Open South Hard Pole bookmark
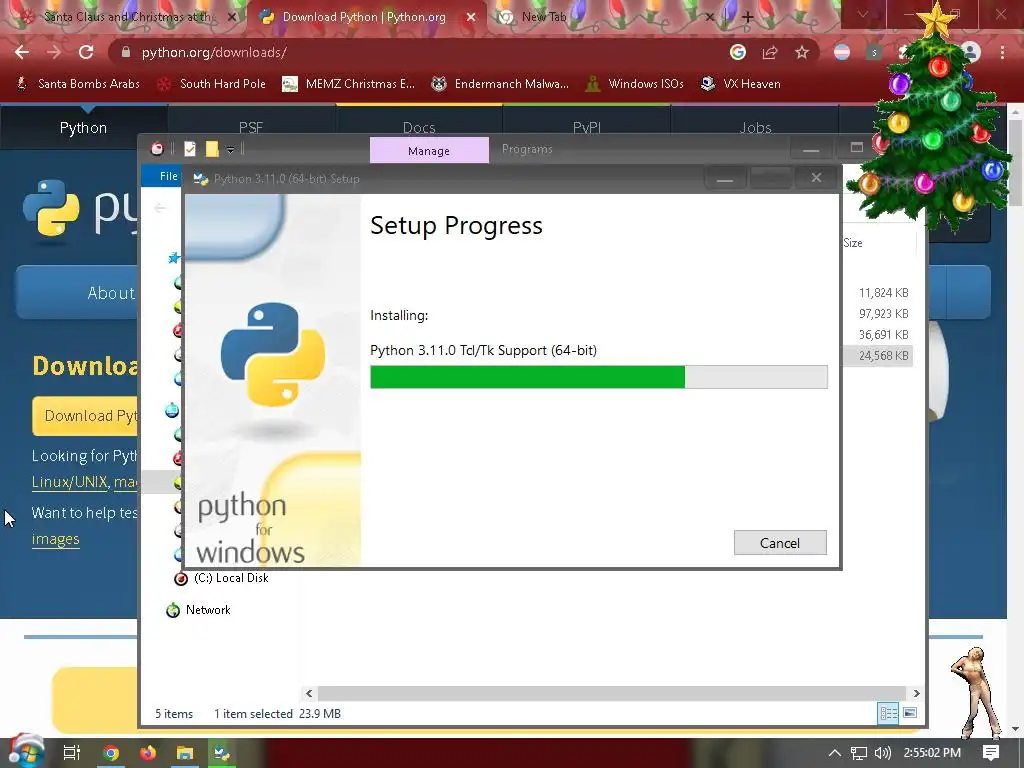The image size is (1024, 768). pyautogui.click(x=212, y=84)
